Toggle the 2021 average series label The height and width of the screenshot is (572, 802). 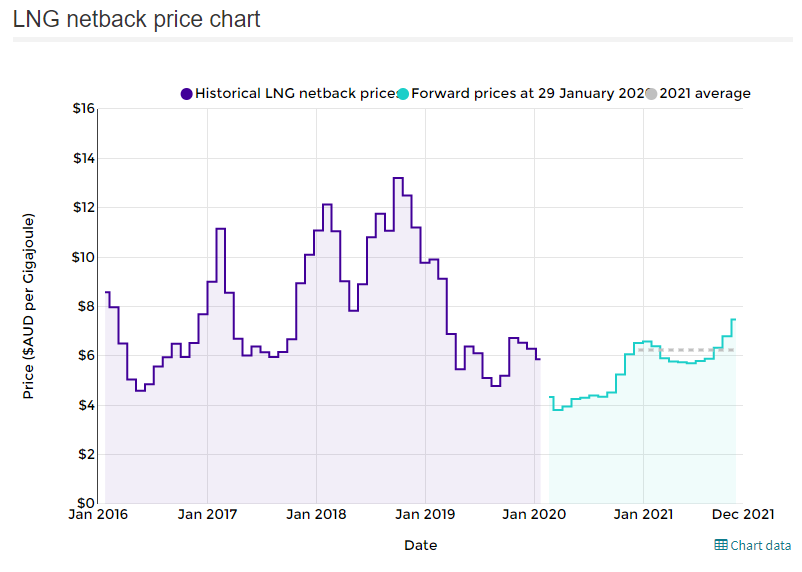[704, 93]
